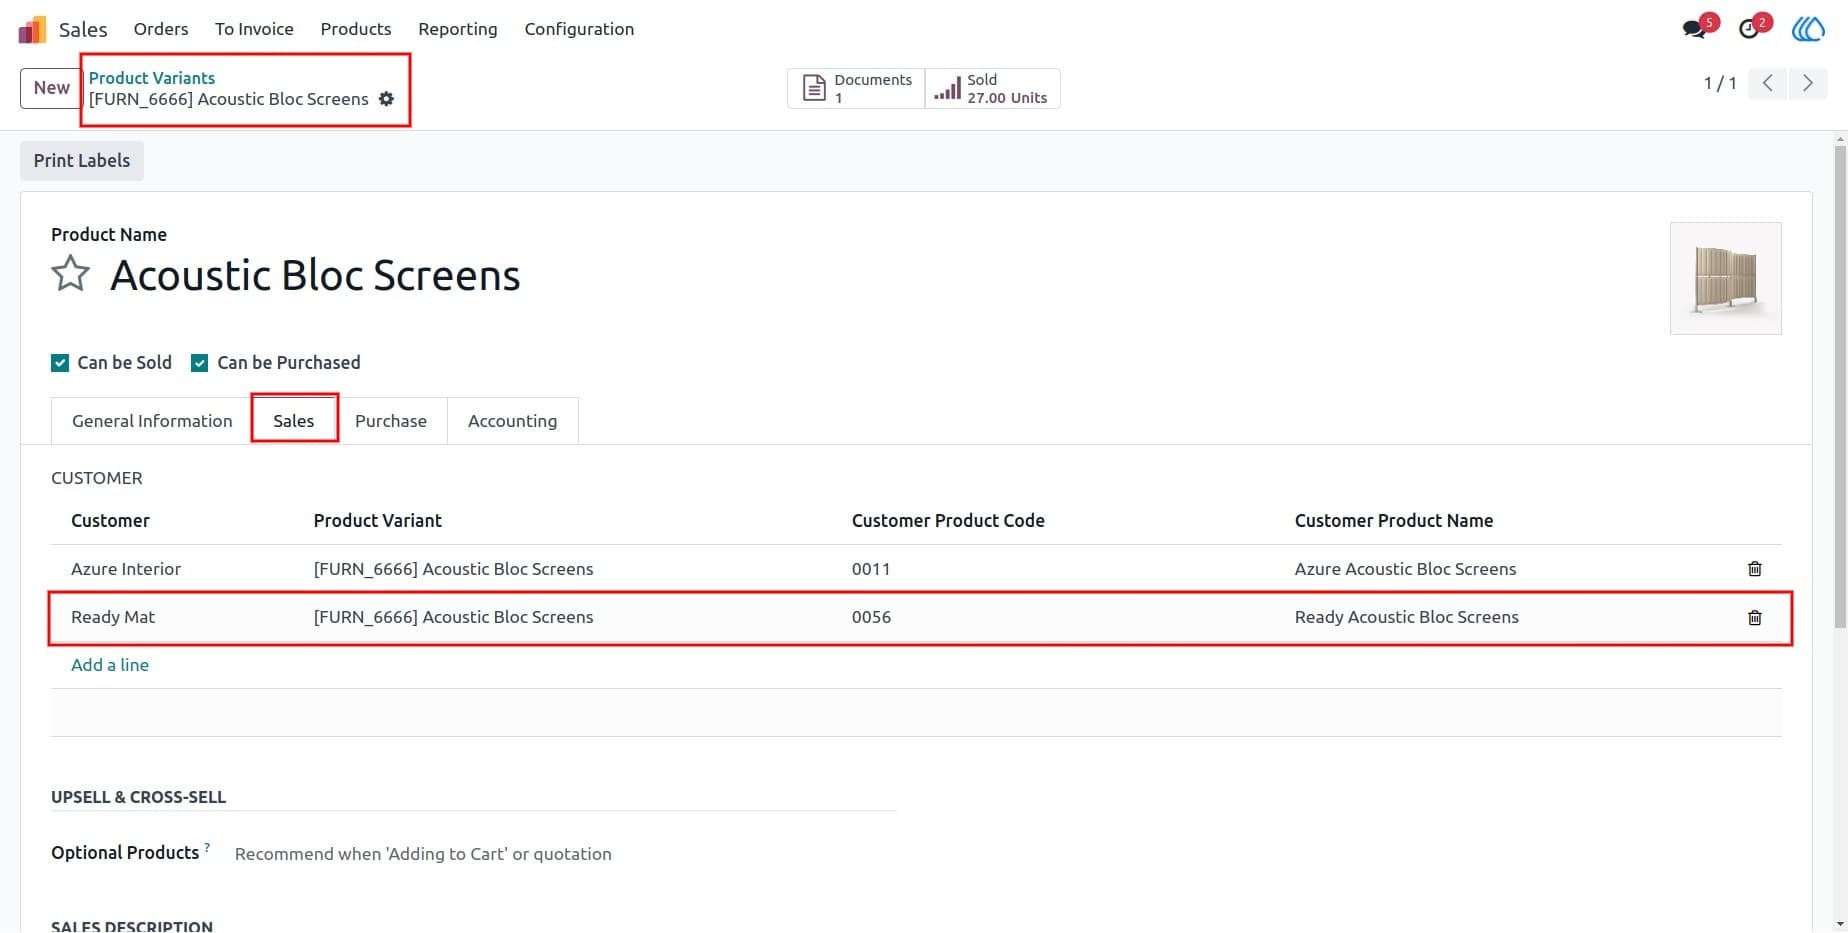Click the gear actions icon beside product name
This screenshot has height=933, width=1848.
[386, 99]
